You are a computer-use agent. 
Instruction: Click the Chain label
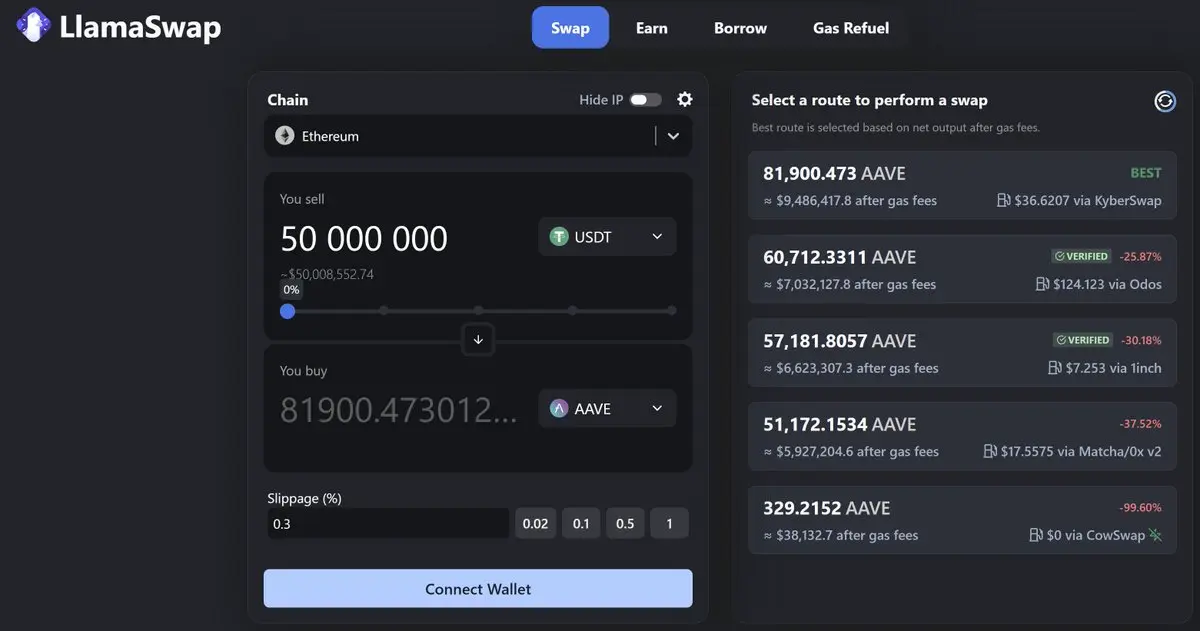point(288,100)
